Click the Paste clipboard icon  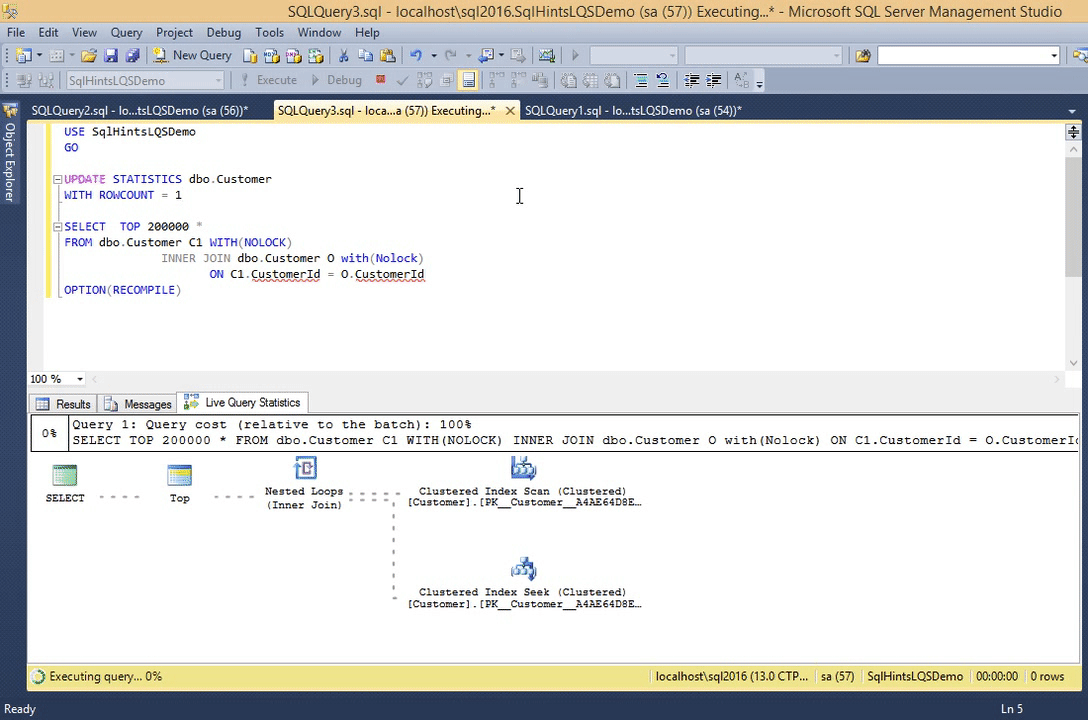tap(387, 56)
